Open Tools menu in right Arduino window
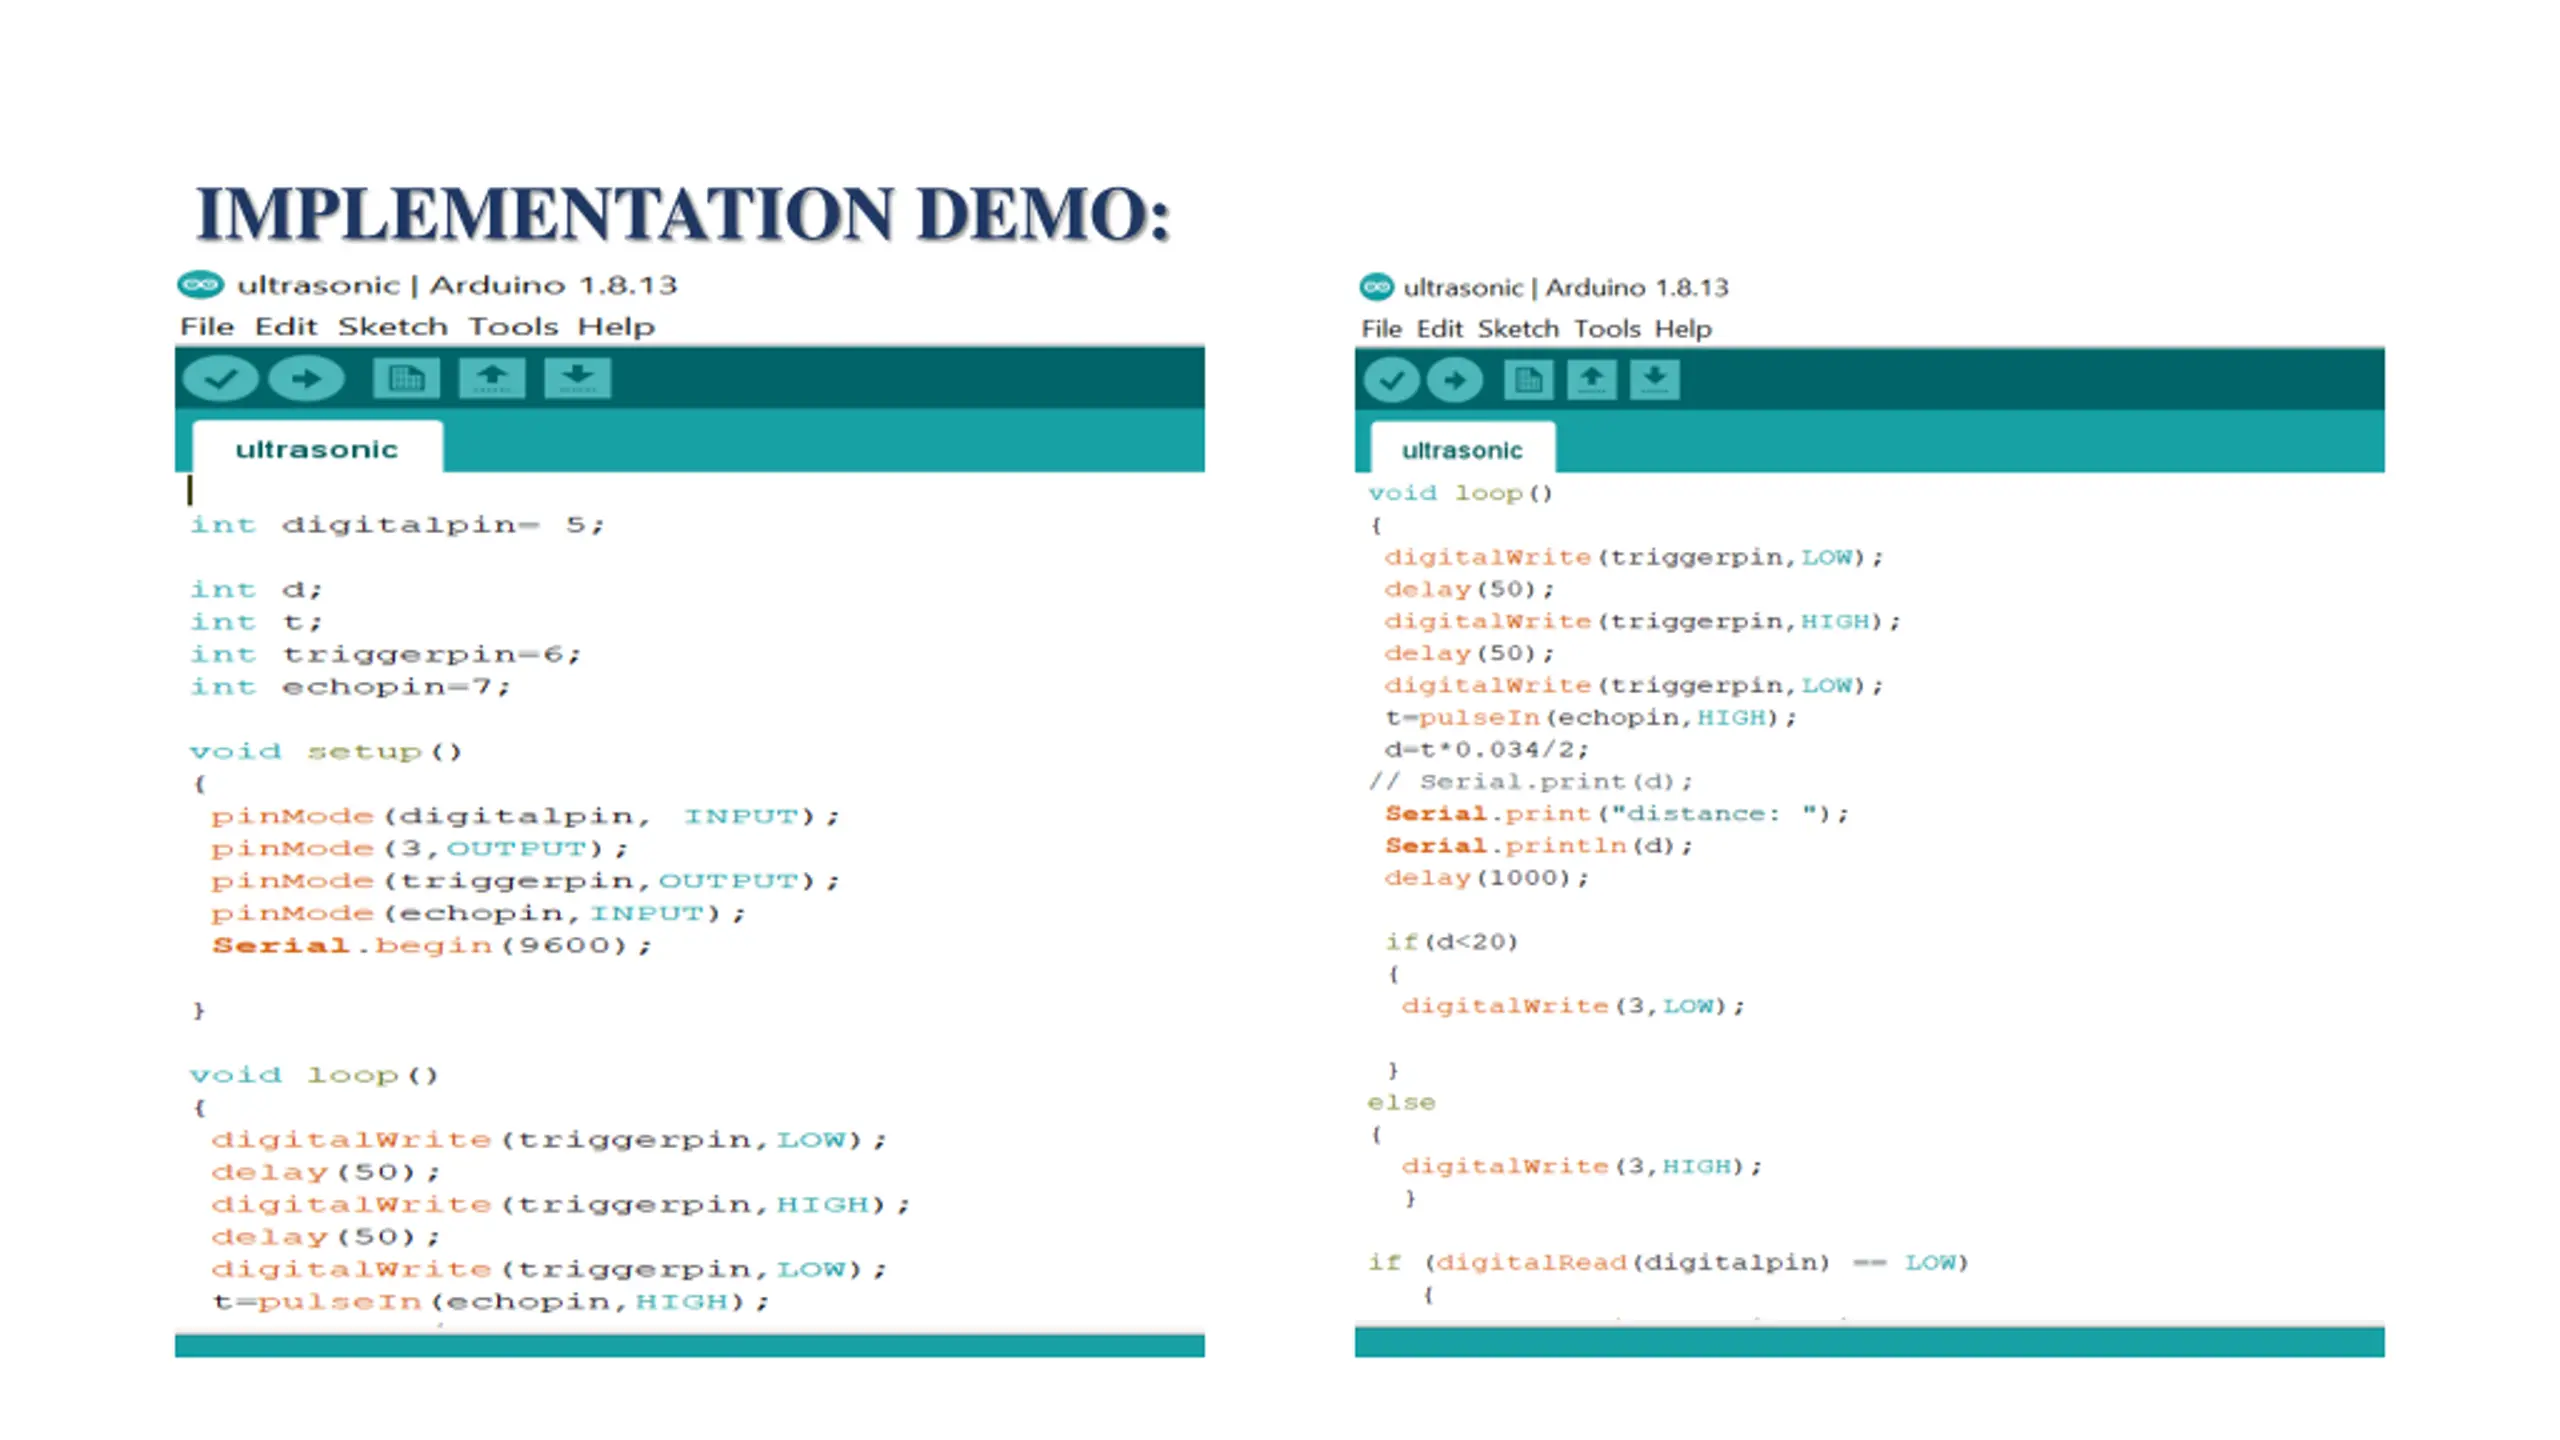The image size is (2560, 1440). click(x=1607, y=329)
